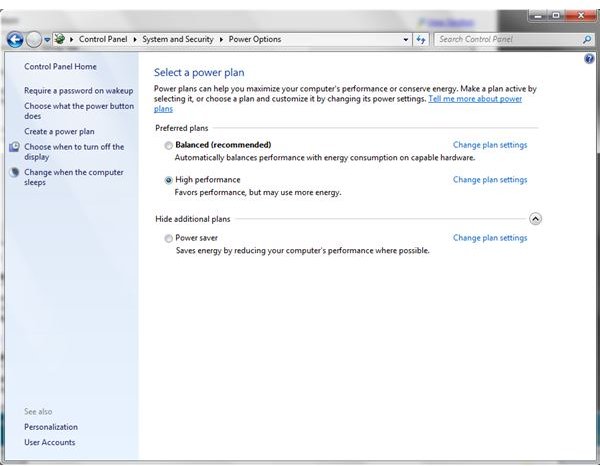The height and width of the screenshot is (466, 600).
Task: Open Change when the computer sleeps
Action: (74, 177)
